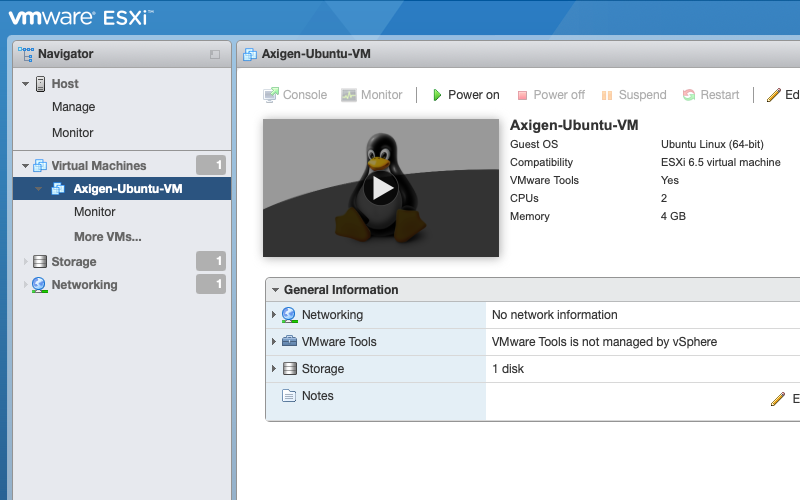Click the pencil icon to edit Notes
The width and height of the screenshot is (800, 500).
pyautogui.click(x=778, y=399)
